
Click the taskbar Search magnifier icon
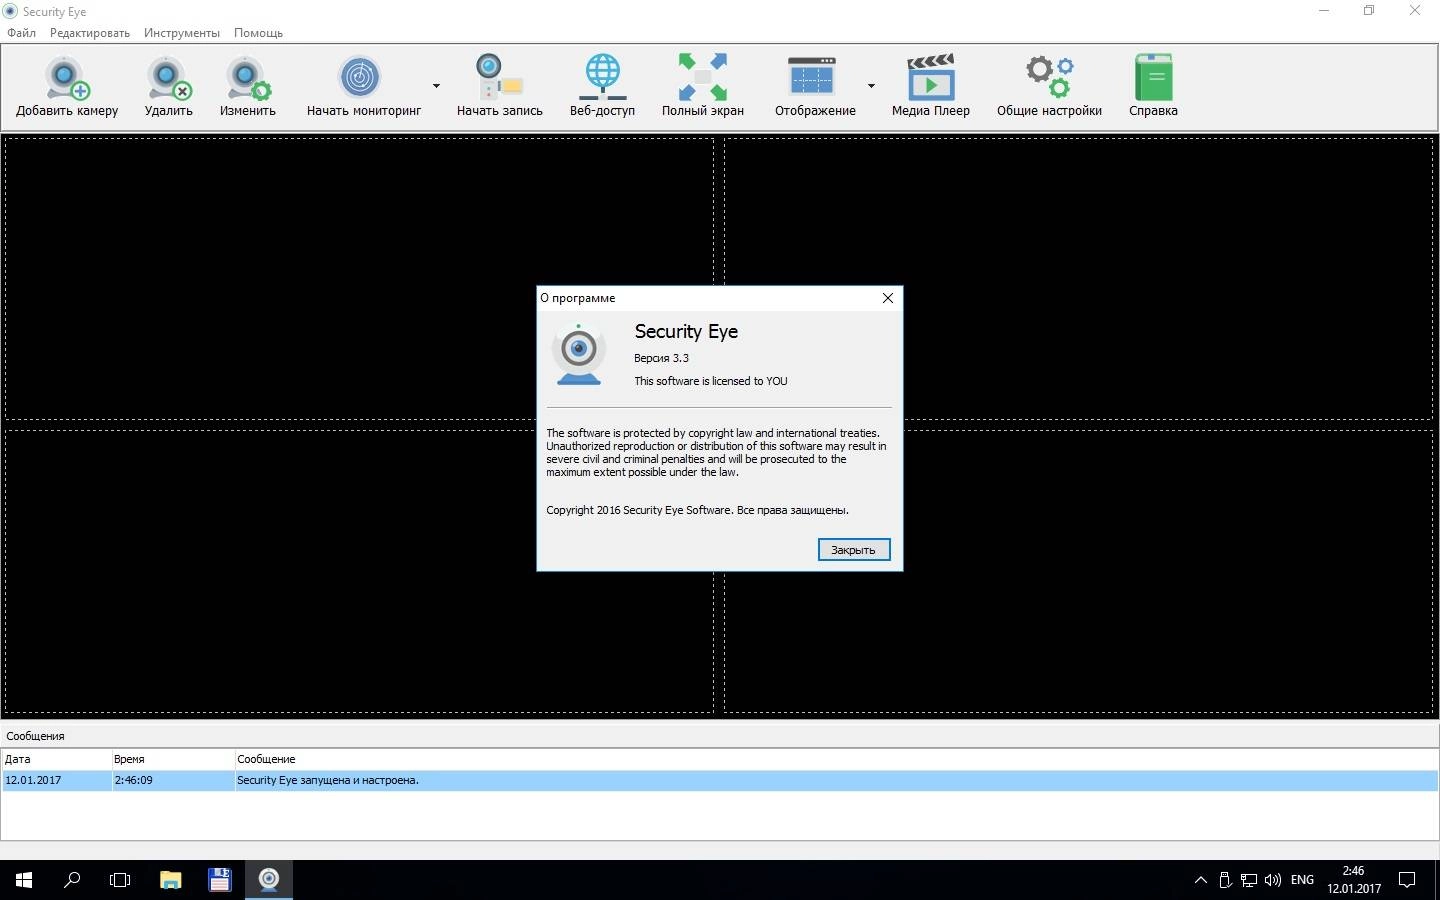coord(72,880)
